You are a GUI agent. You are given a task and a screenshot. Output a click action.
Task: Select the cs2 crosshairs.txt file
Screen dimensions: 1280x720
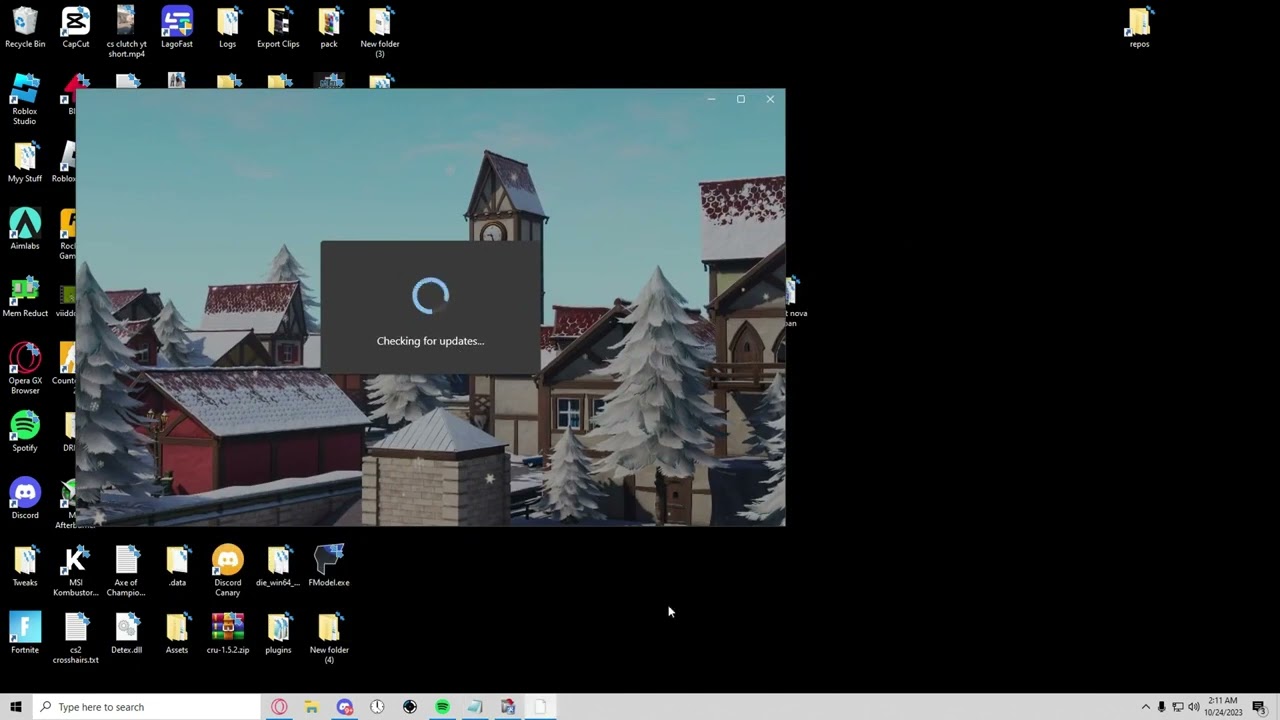(x=76, y=638)
